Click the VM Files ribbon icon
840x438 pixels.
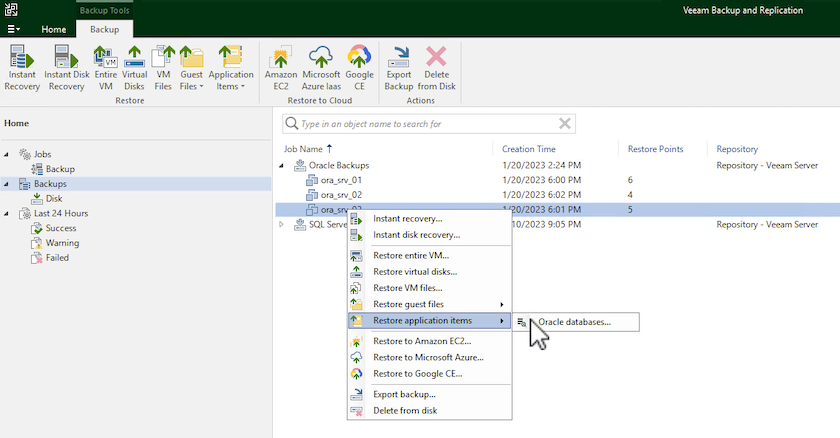click(x=163, y=68)
